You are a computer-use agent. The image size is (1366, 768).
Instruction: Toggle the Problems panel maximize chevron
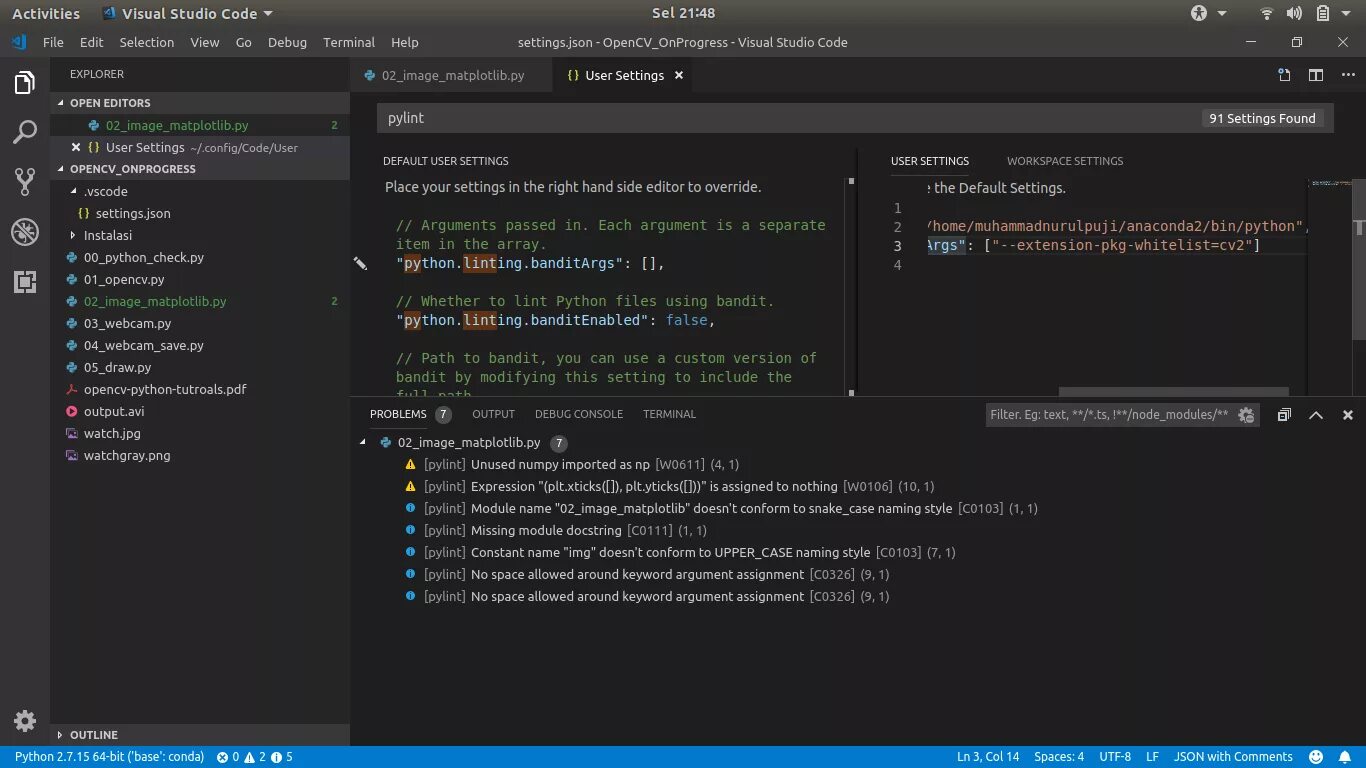tap(1316, 415)
